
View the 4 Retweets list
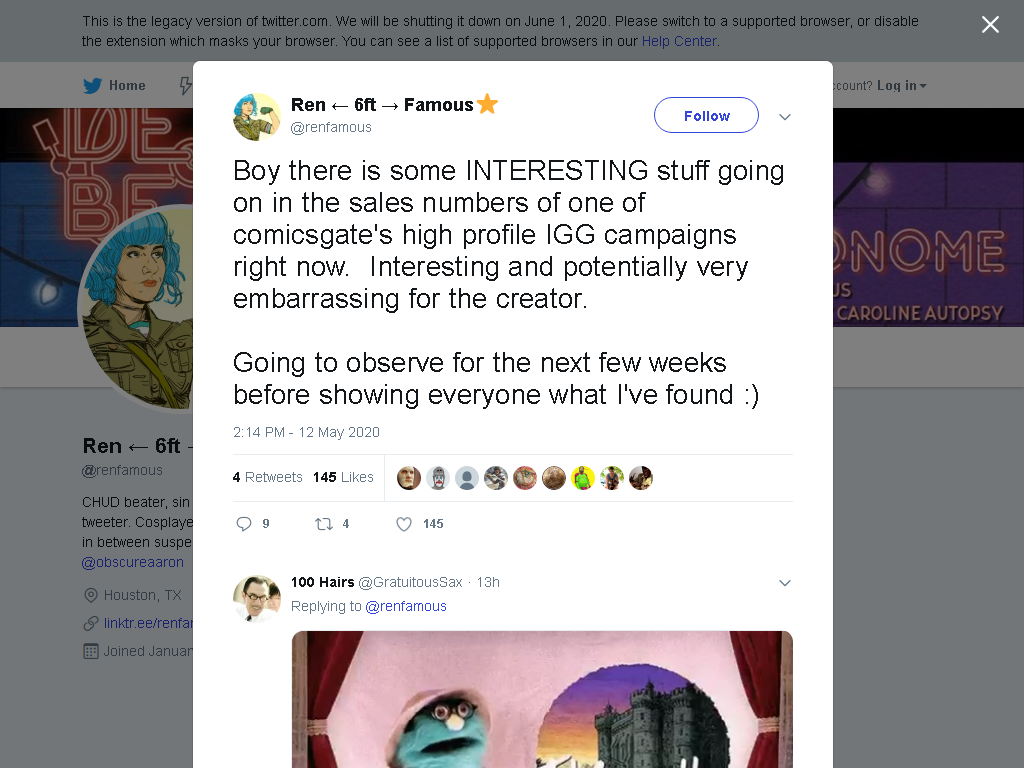(267, 477)
